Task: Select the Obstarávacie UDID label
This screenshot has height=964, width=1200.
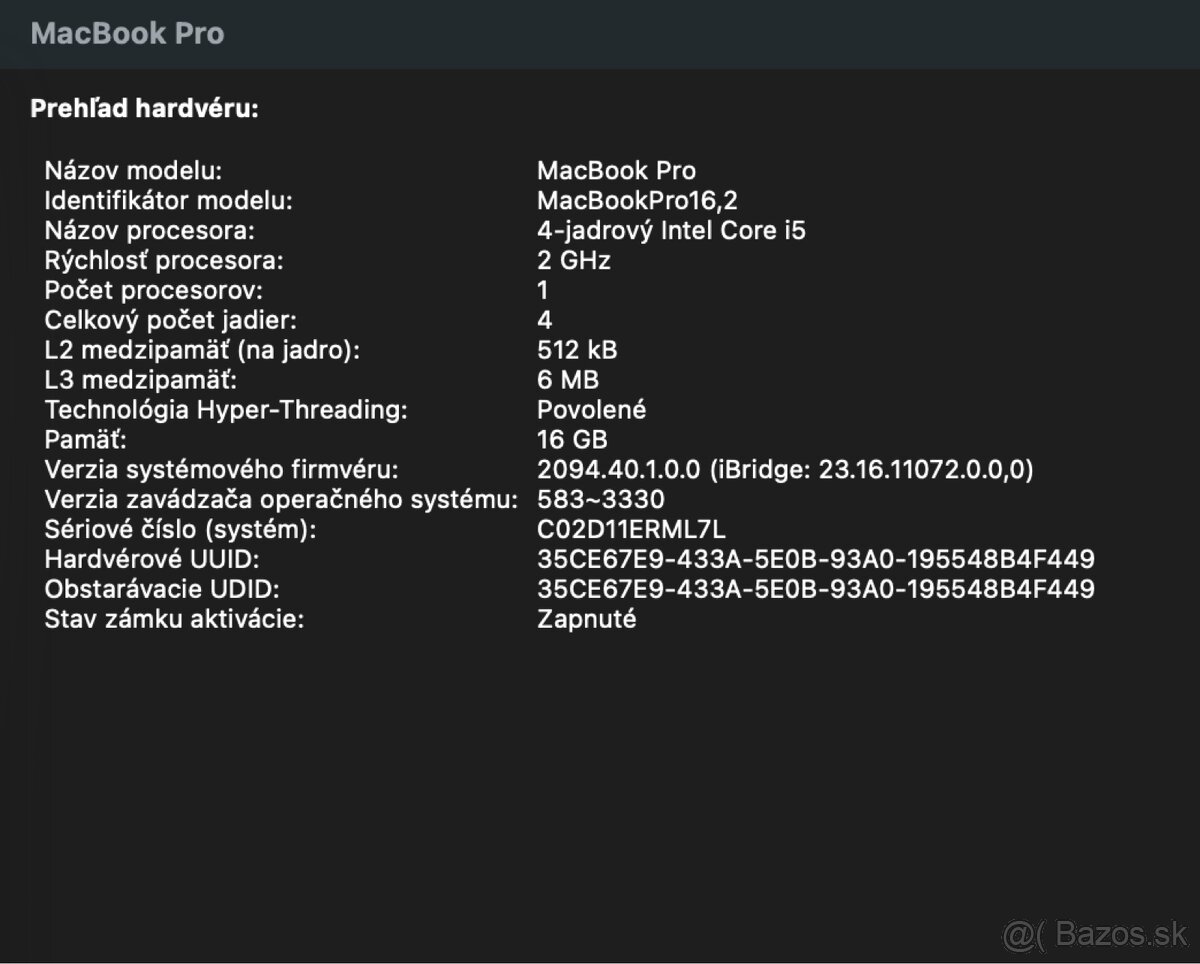Action: tap(162, 589)
